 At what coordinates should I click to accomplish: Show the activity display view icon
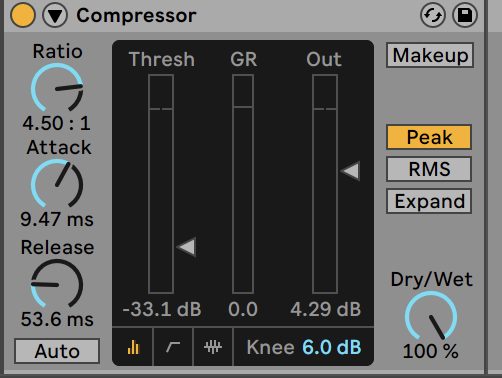[x=213, y=347]
